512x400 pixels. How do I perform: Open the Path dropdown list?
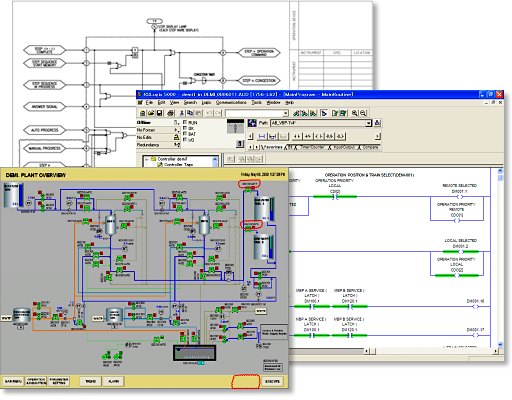[368, 123]
